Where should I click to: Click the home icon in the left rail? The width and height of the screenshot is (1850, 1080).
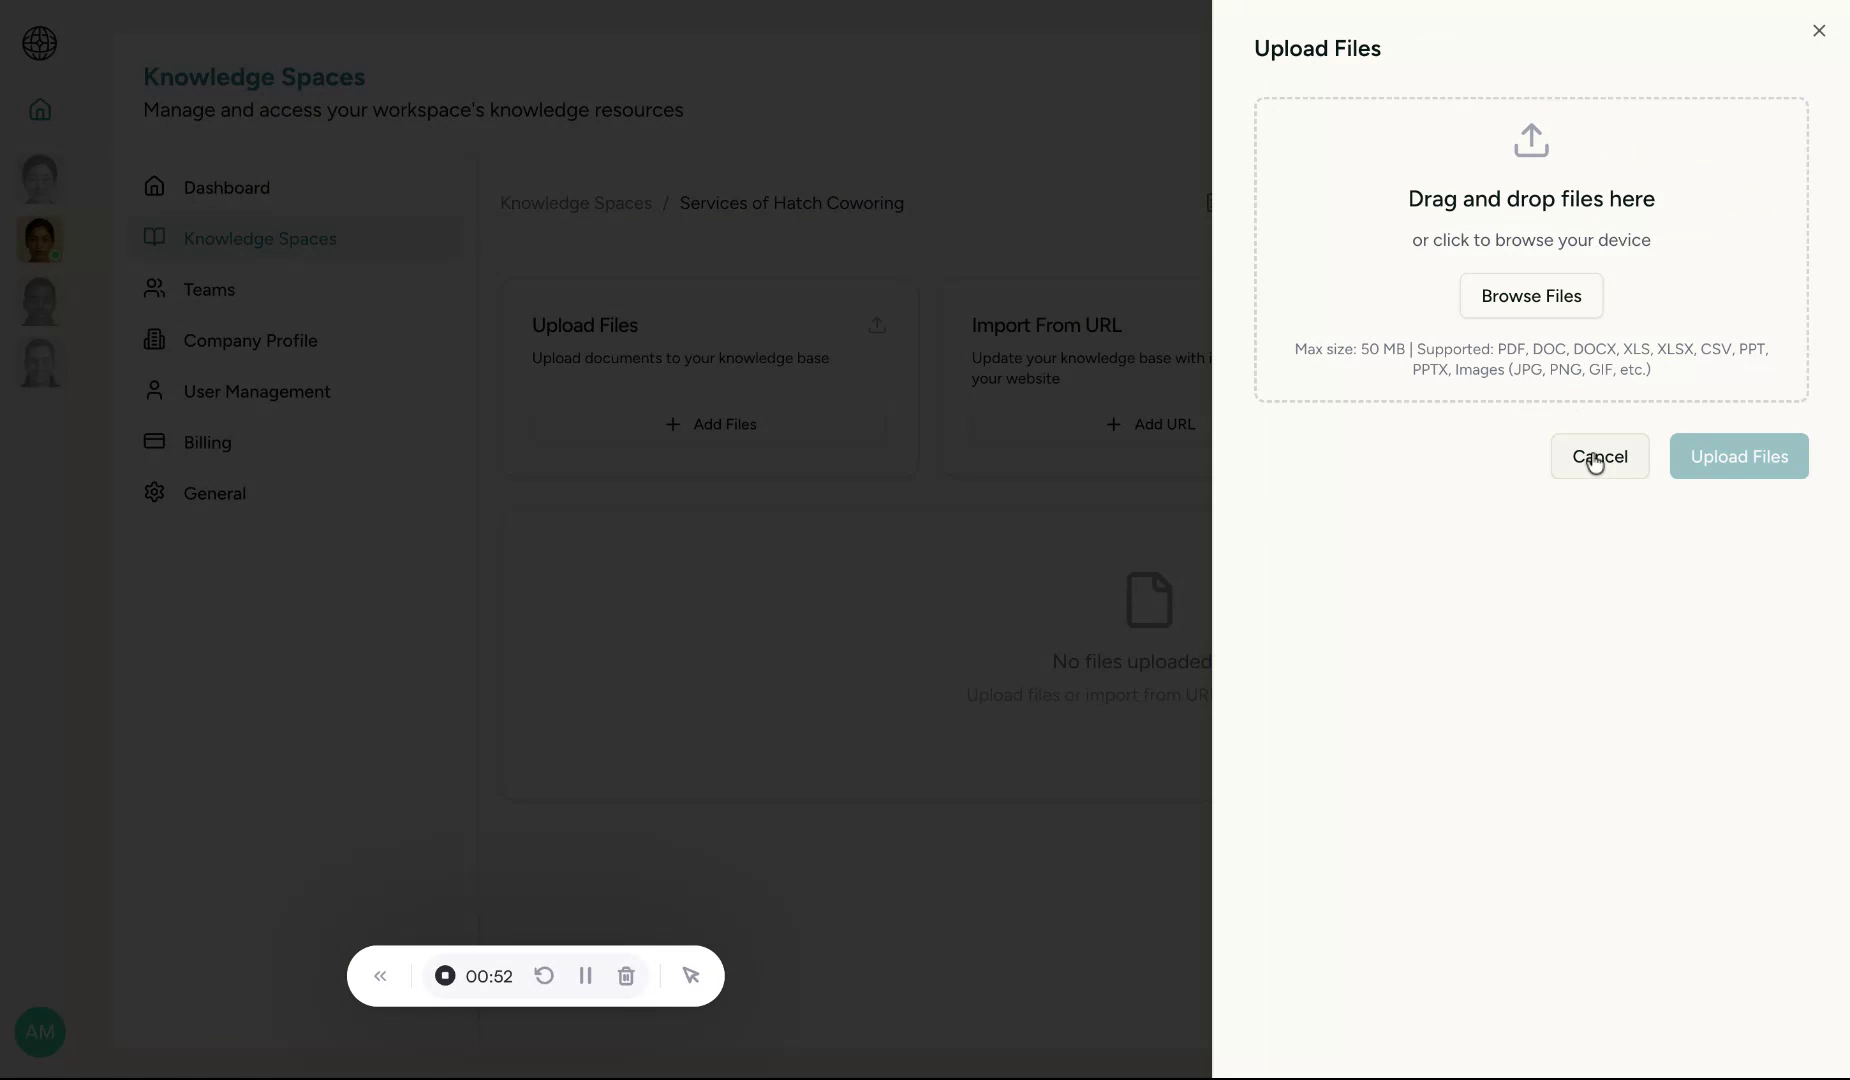38,109
